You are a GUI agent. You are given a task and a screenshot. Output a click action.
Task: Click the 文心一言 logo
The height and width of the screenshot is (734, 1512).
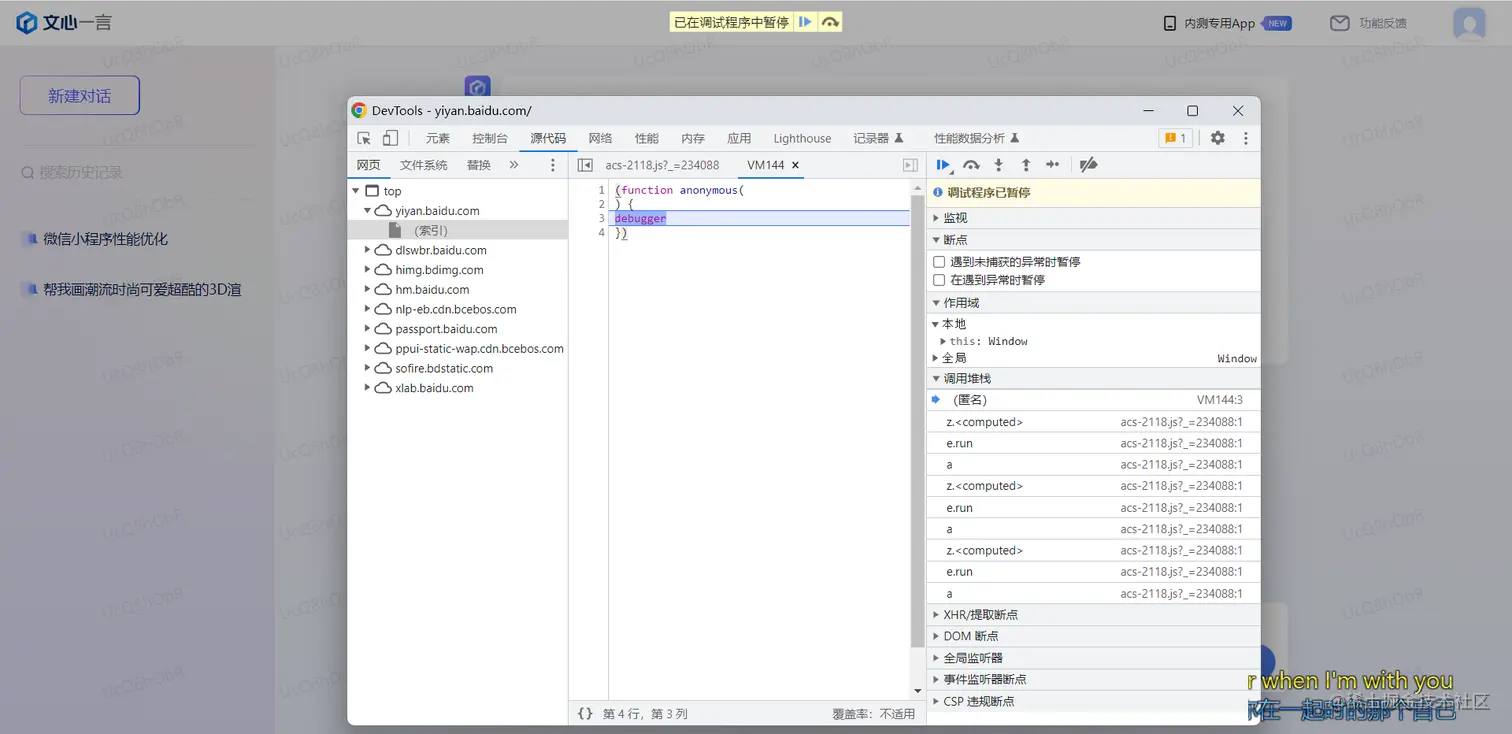point(64,22)
